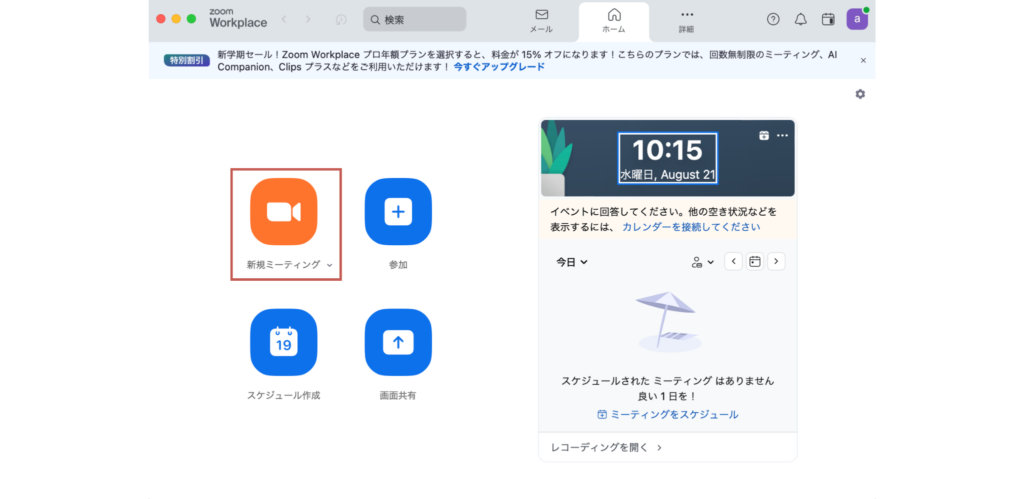Open the purple profile avatar

[857, 19]
